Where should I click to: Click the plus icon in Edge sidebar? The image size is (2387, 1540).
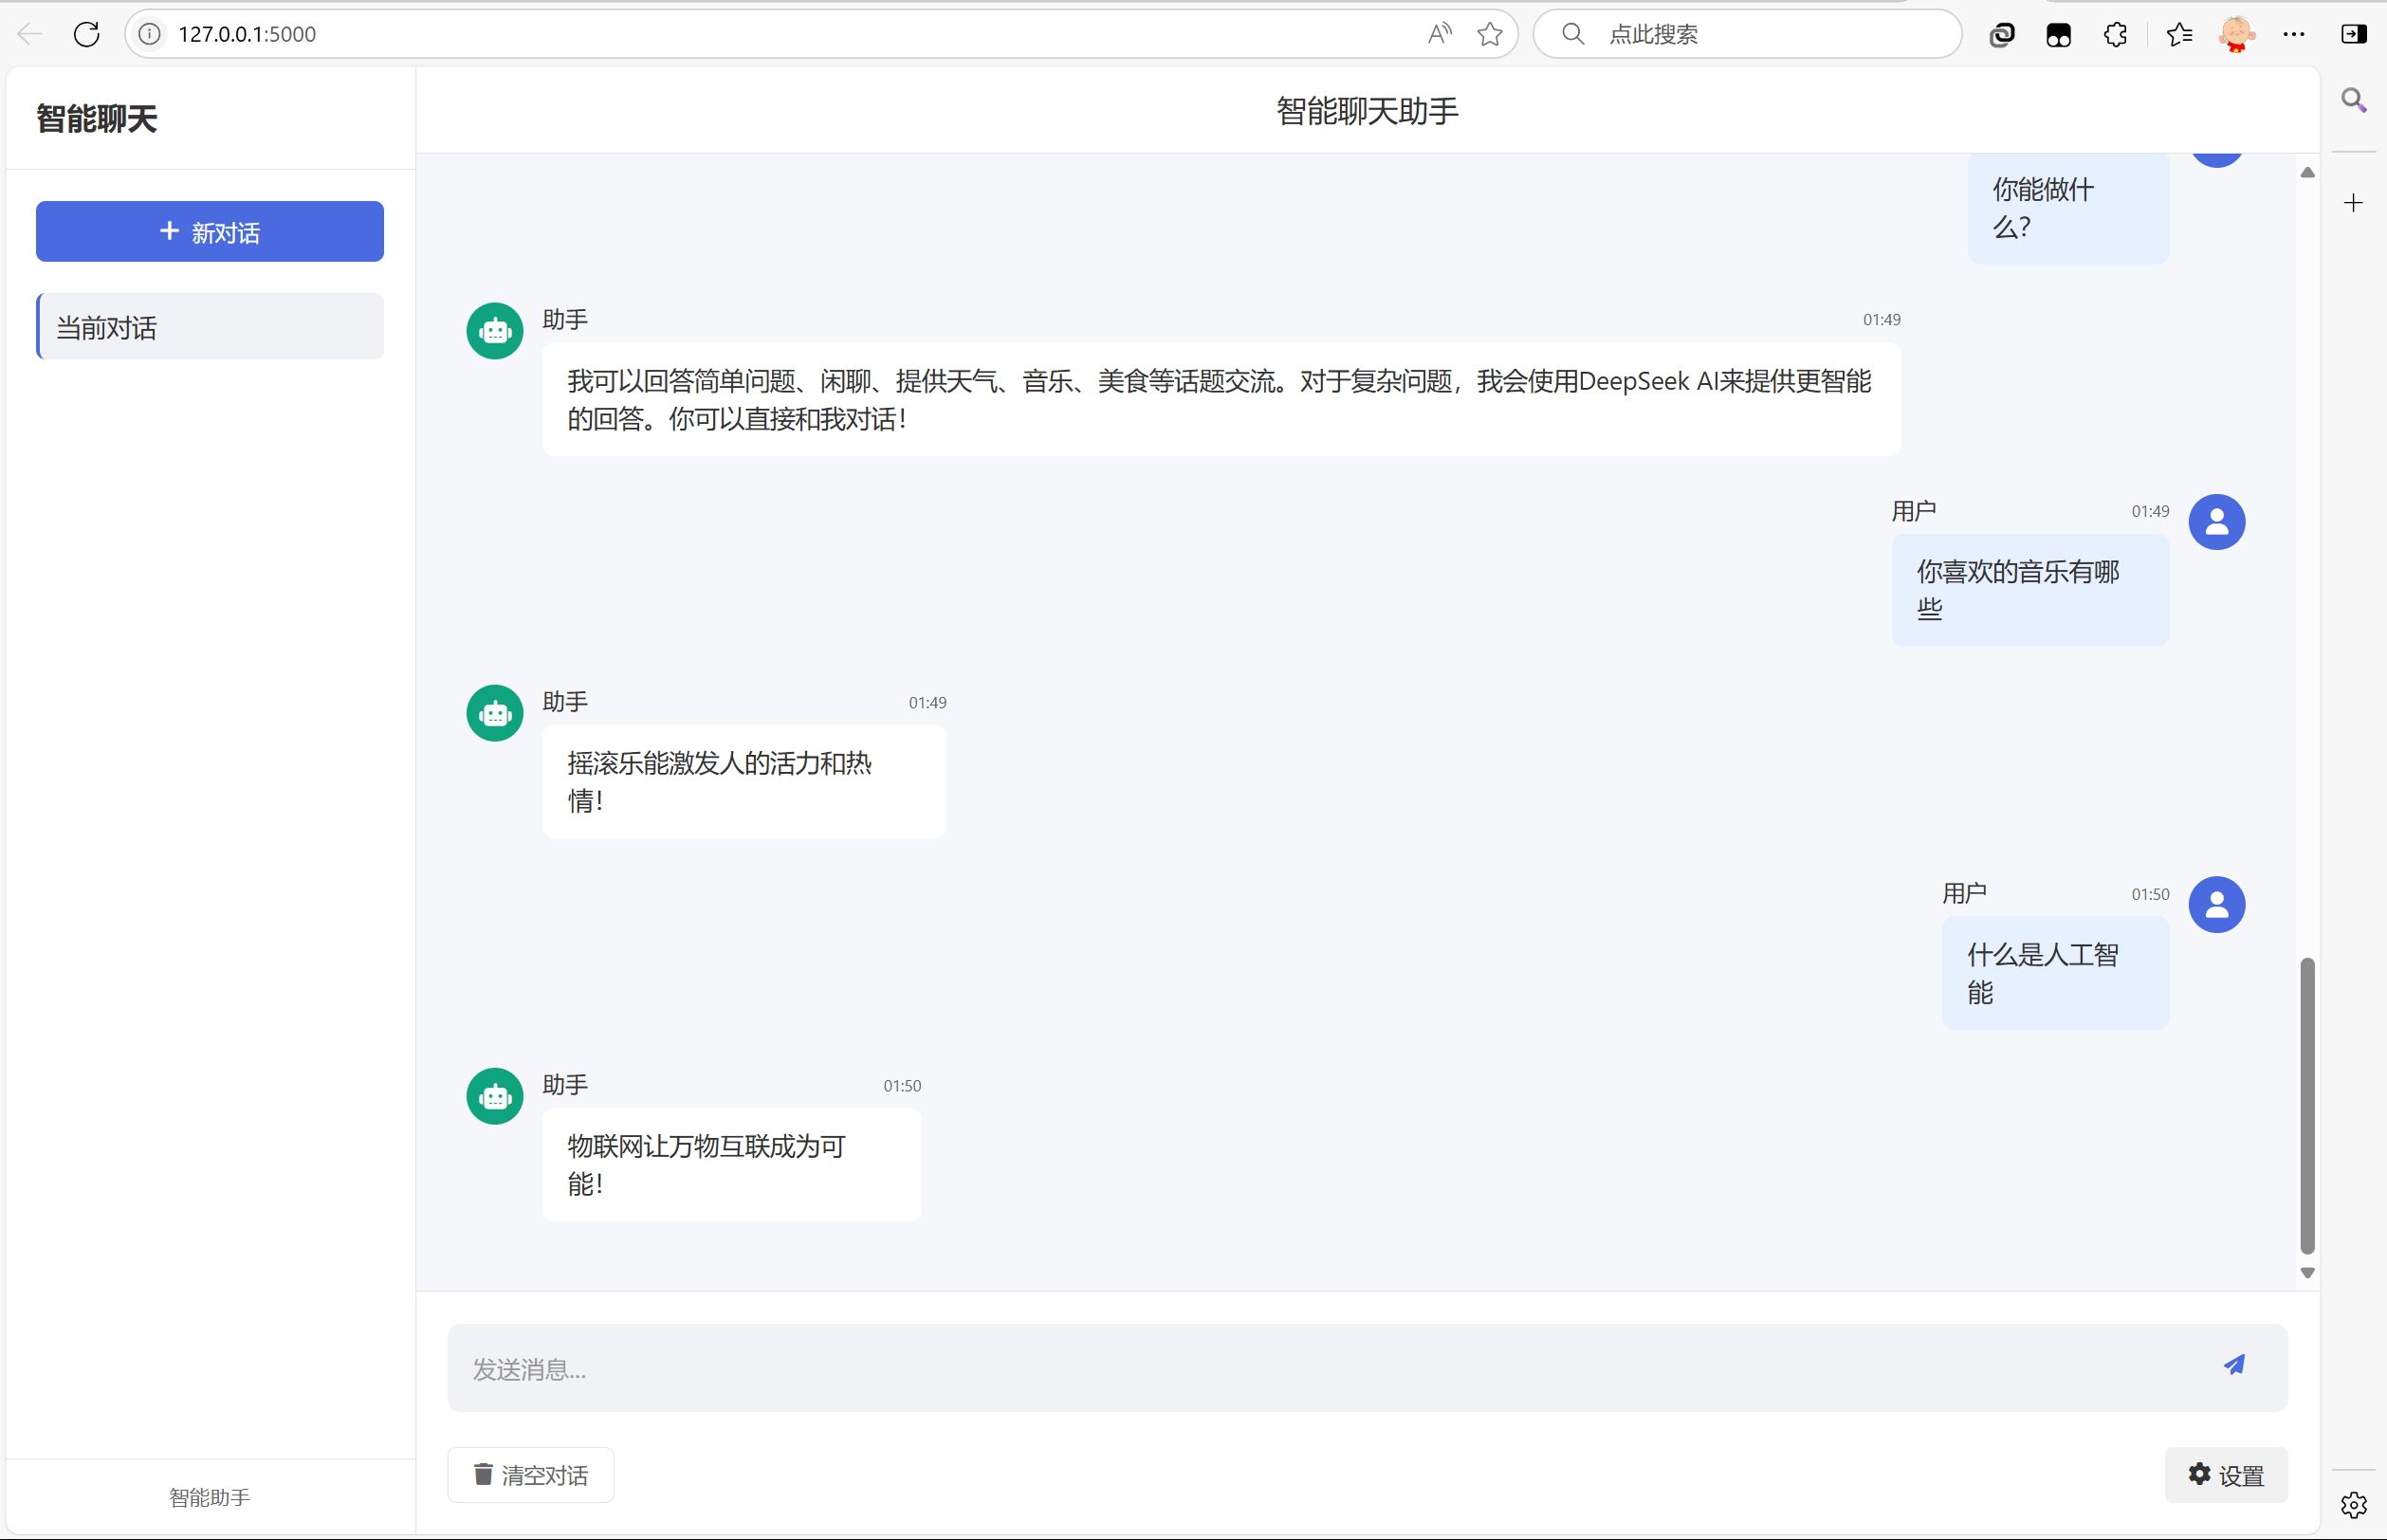point(2352,203)
